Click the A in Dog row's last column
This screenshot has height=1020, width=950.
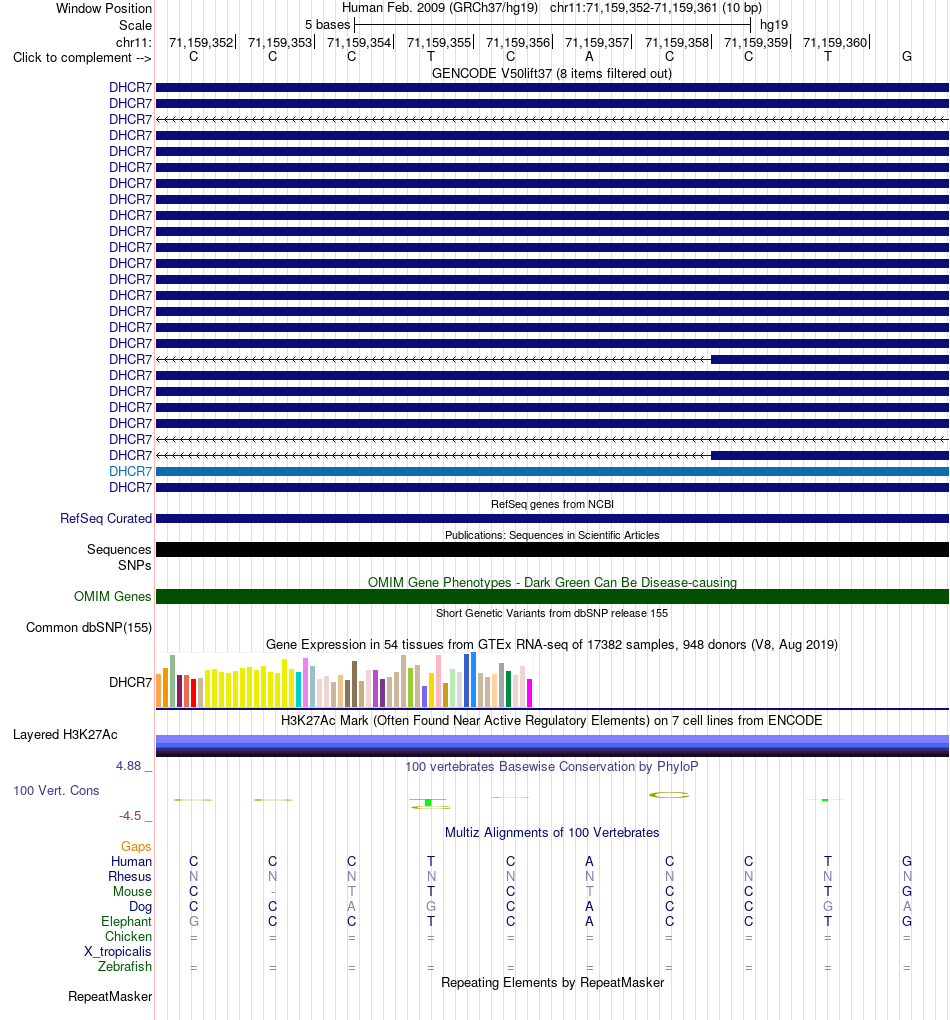pyautogui.click(x=906, y=907)
